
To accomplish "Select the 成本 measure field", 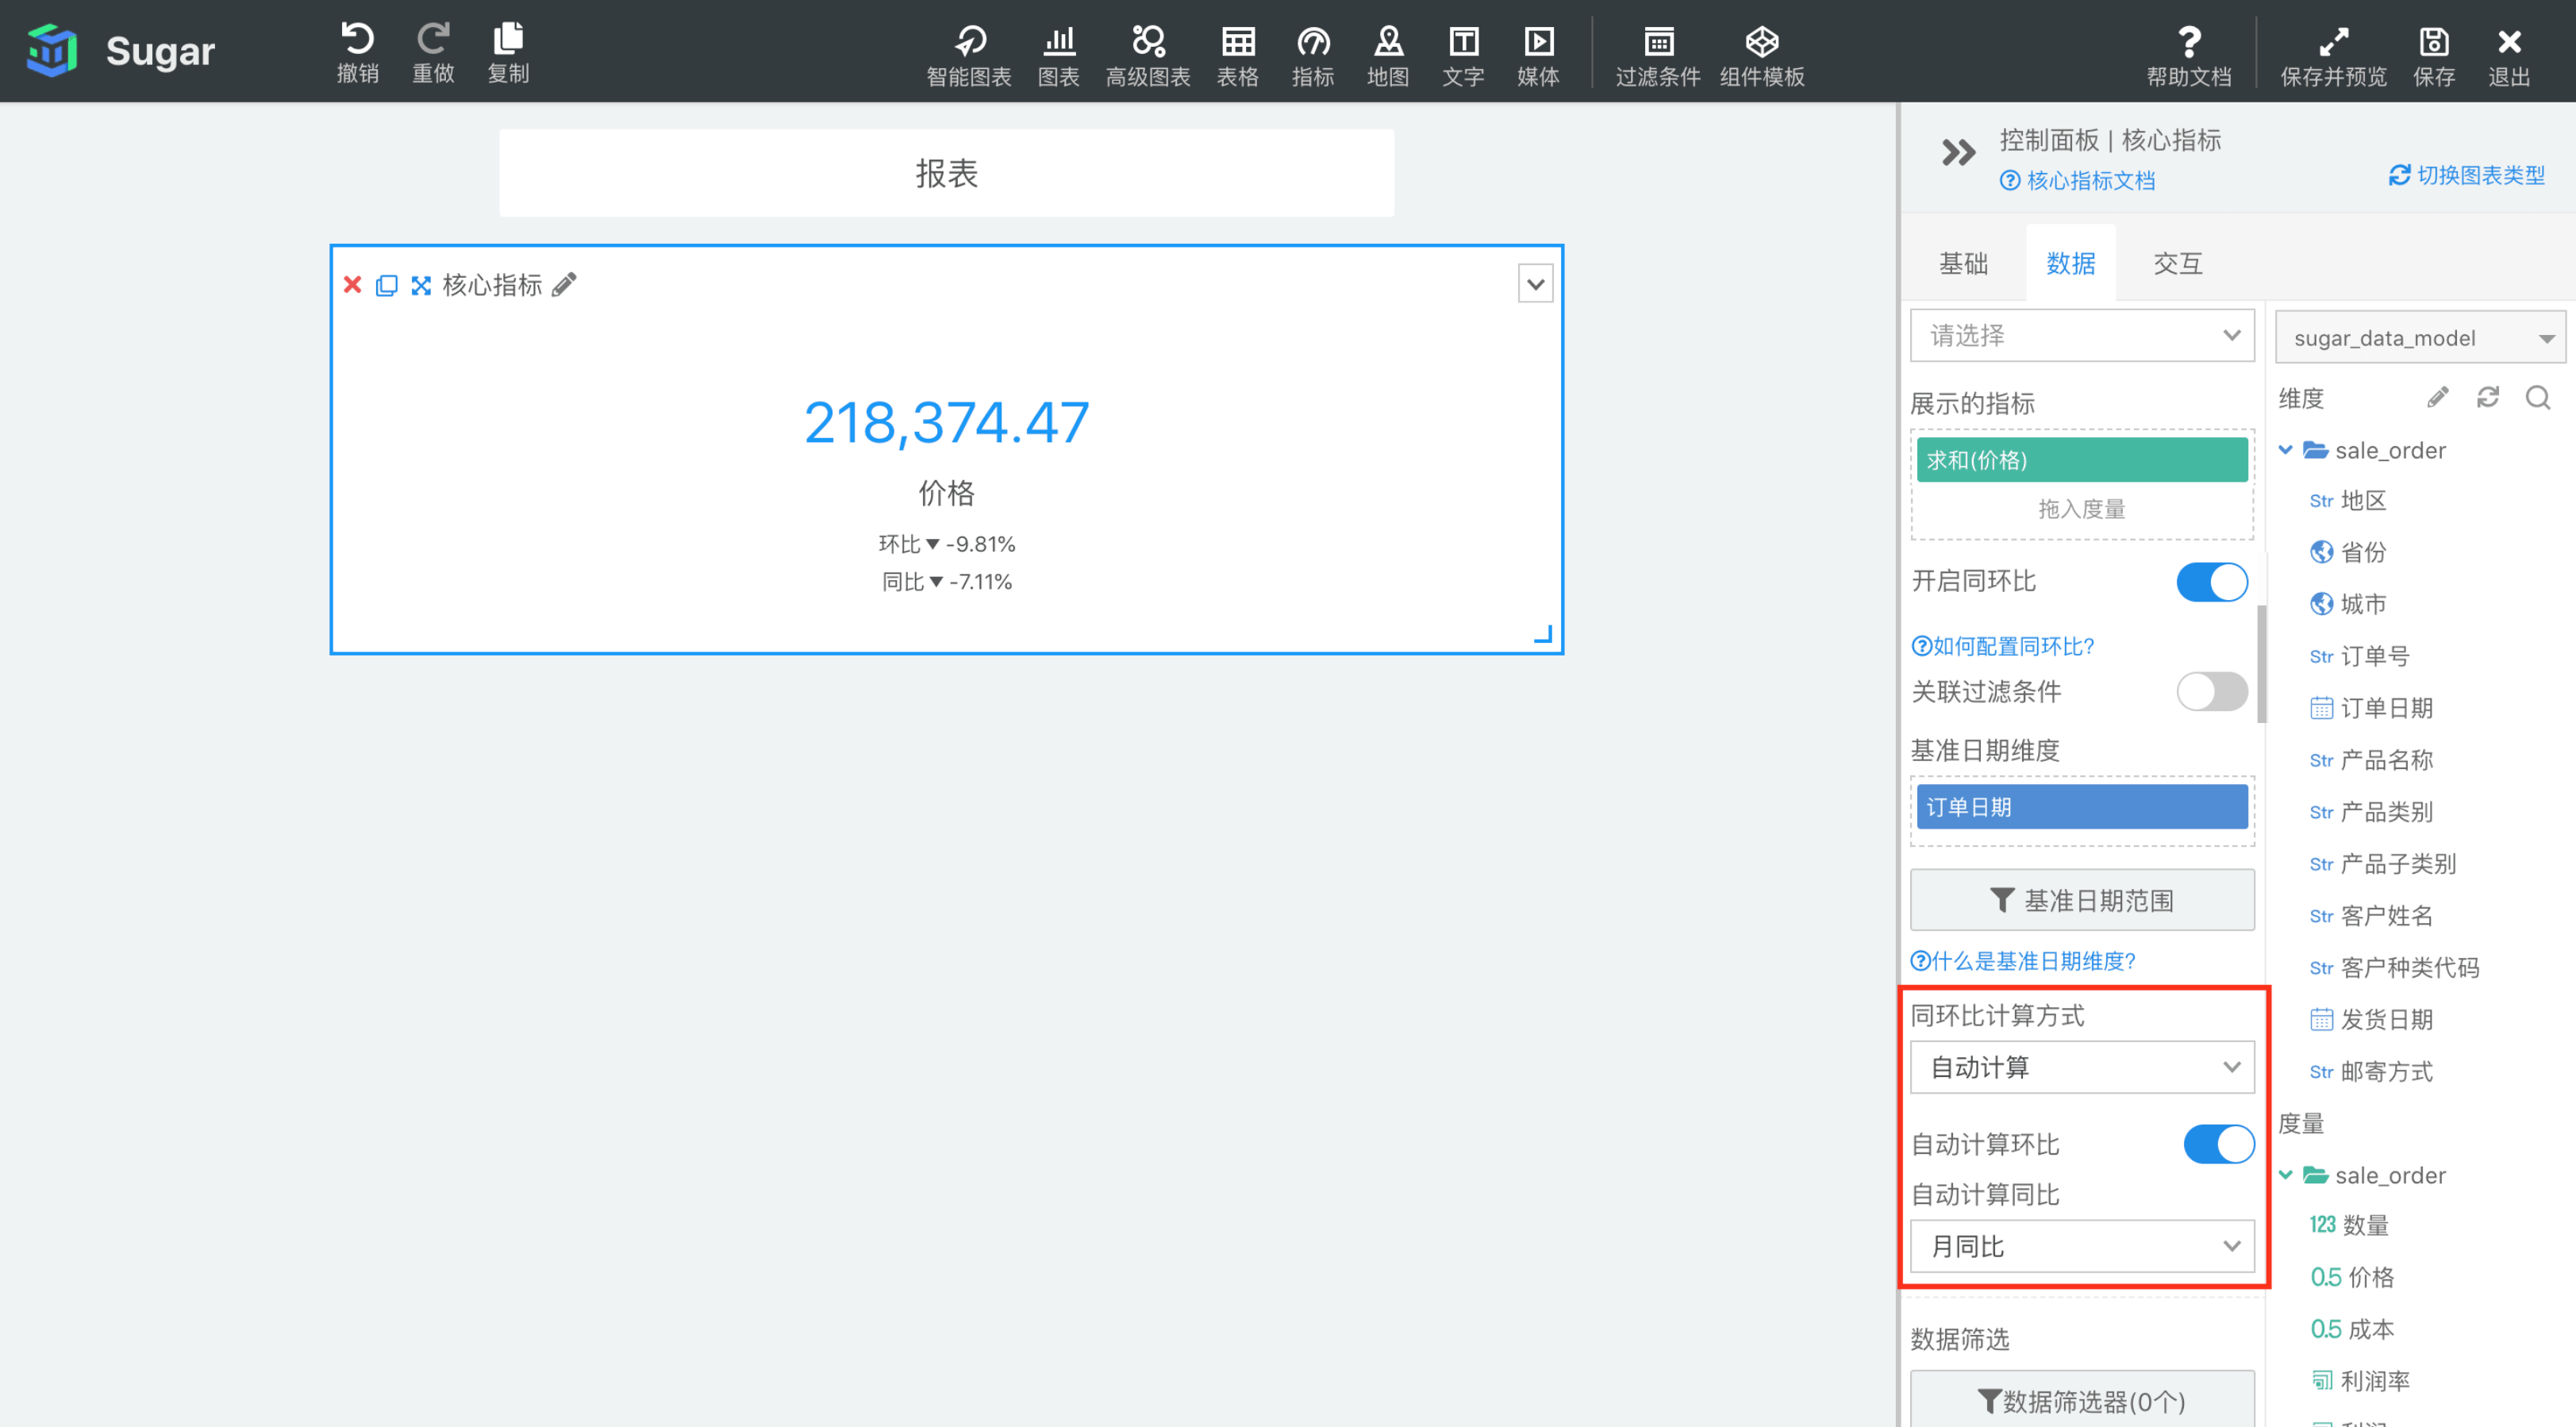I will click(2352, 1329).
